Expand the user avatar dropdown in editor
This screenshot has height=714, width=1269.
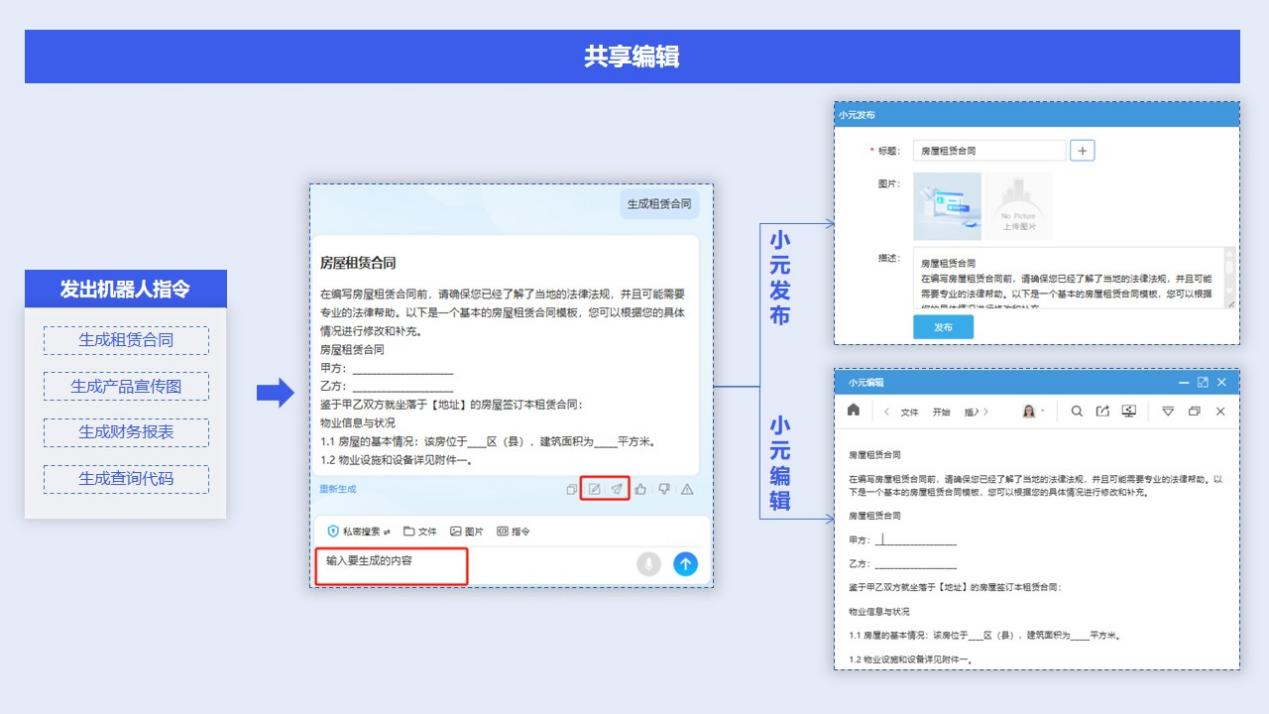click(1033, 411)
